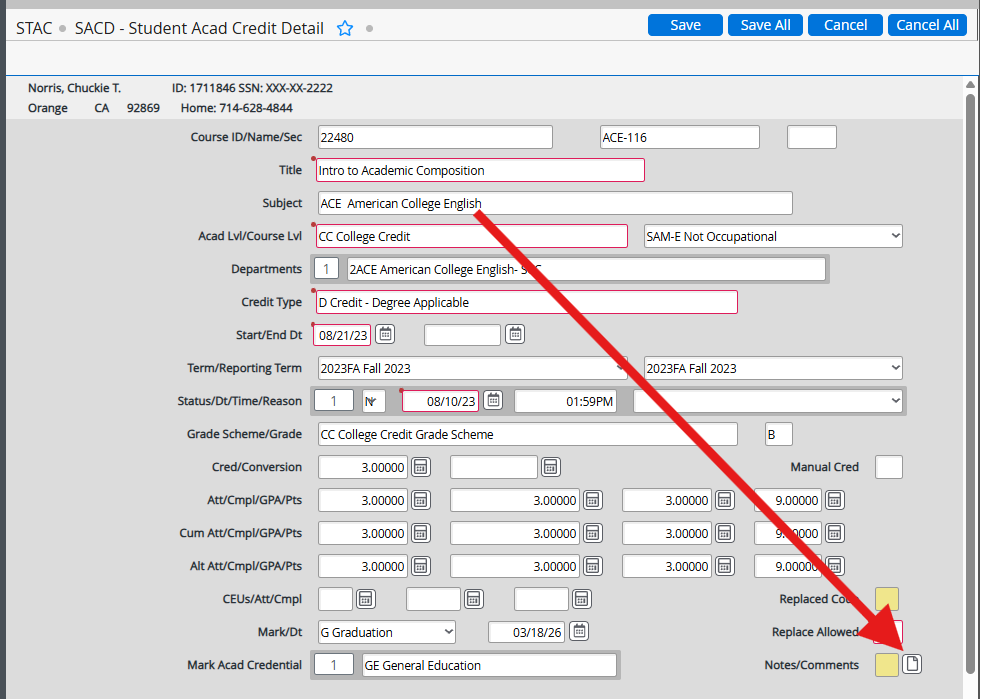Click the Title field Intro to Academic Composition
This screenshot has width=986, height=699.
(x=480, y=170)
